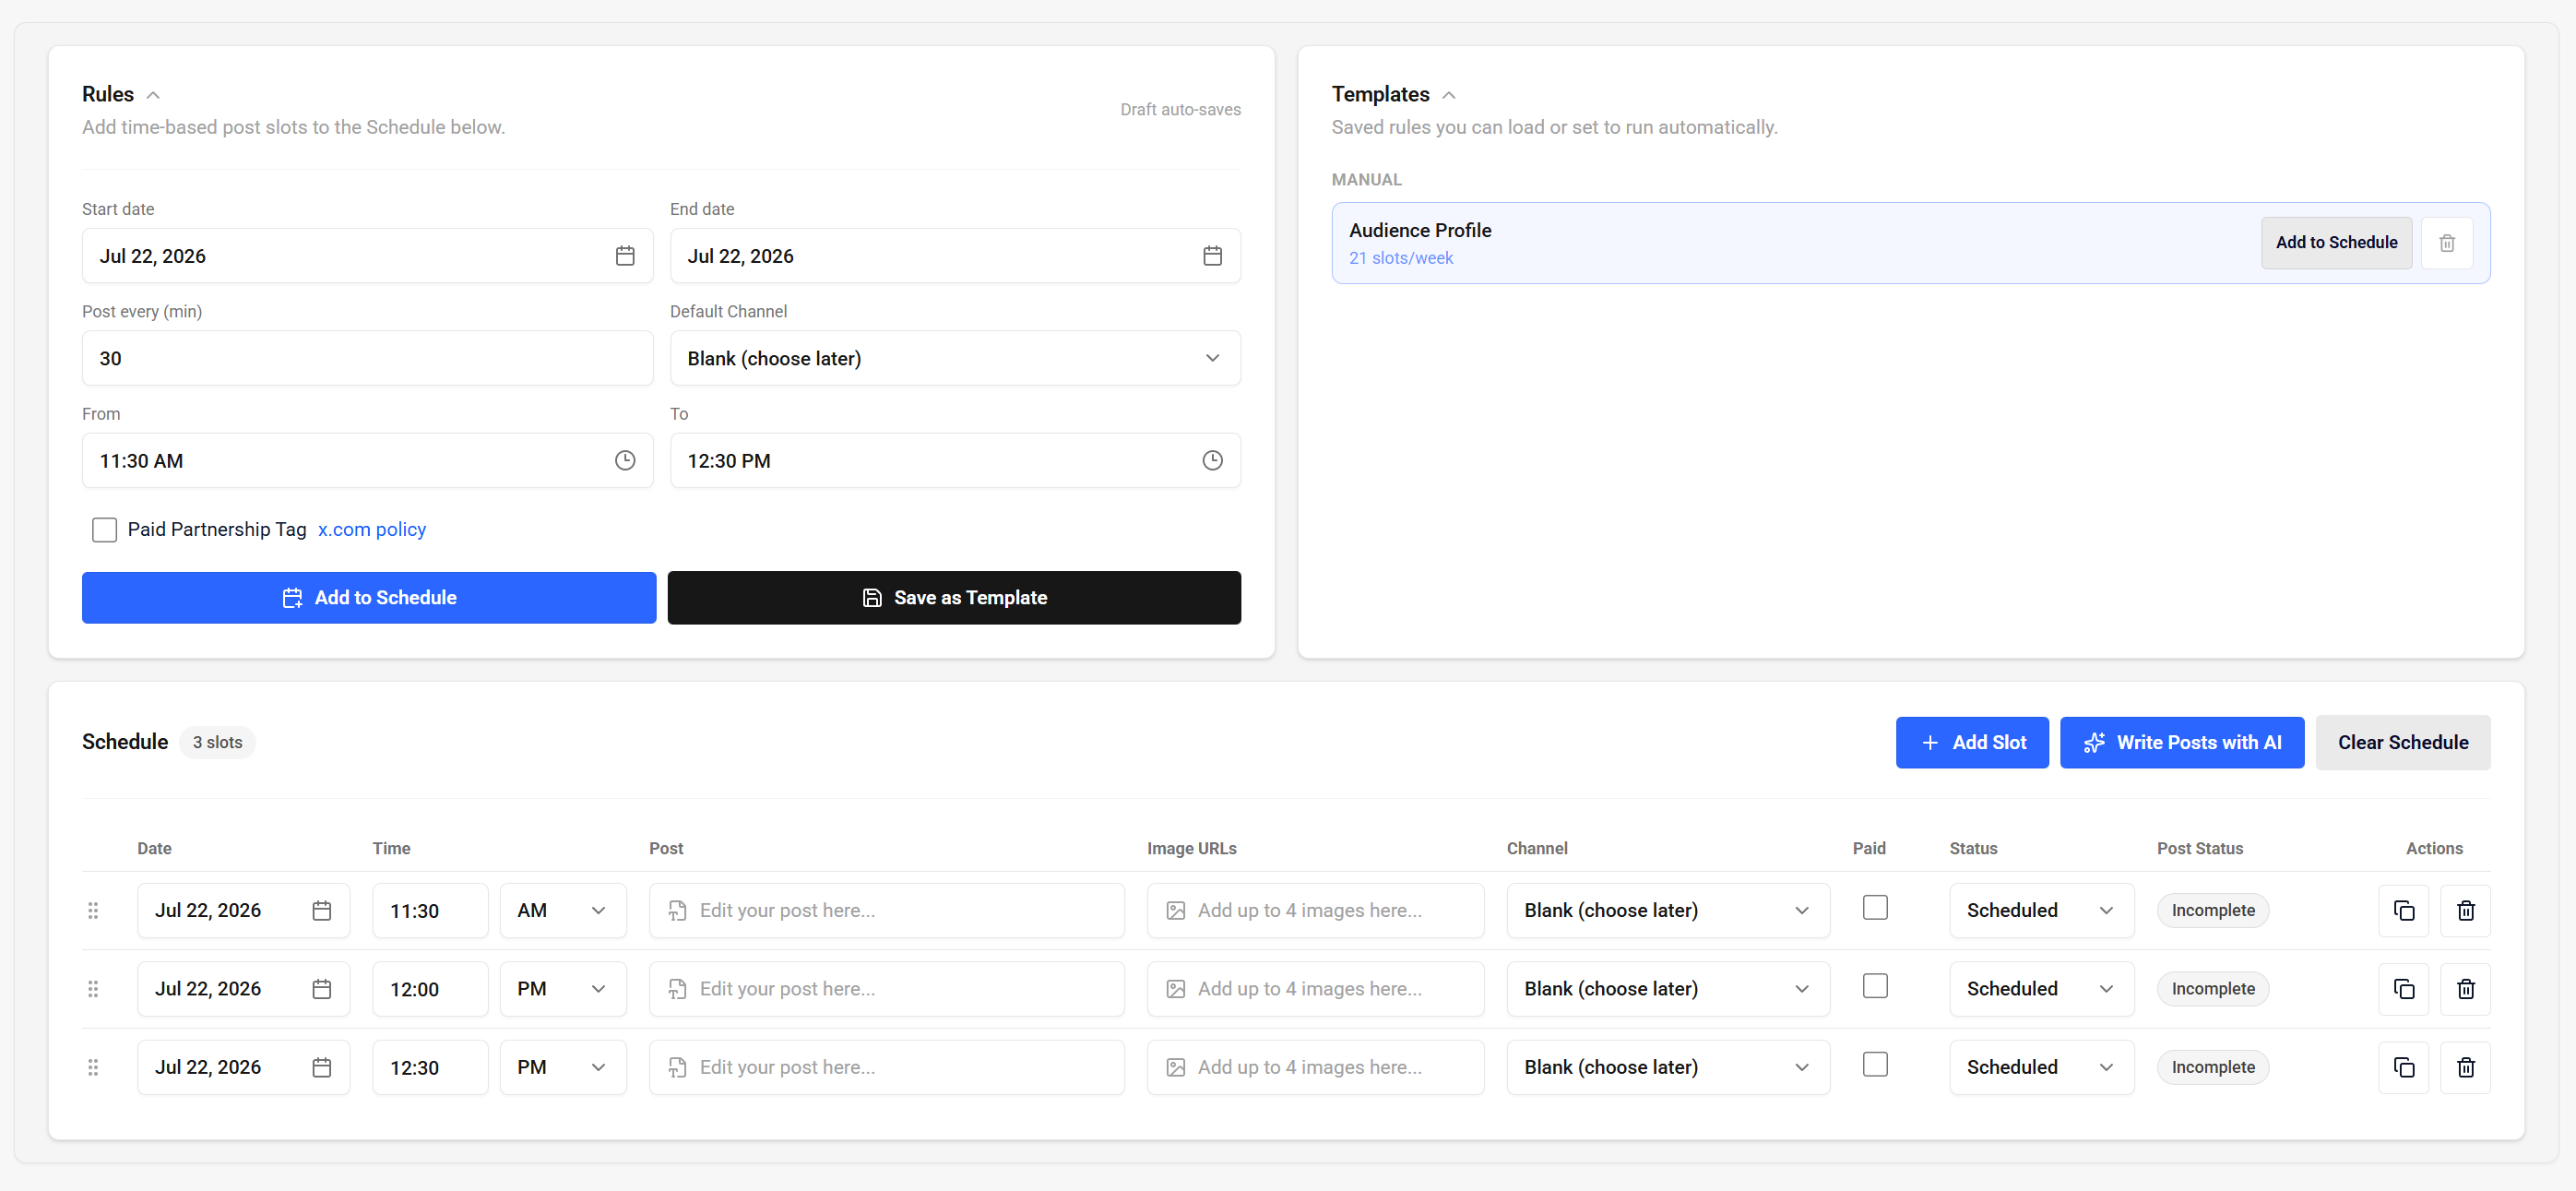Click the Incomplete badge in the 12:00 row
Viewport: 2576px width, 1191px height.
tap(2212, 989)
